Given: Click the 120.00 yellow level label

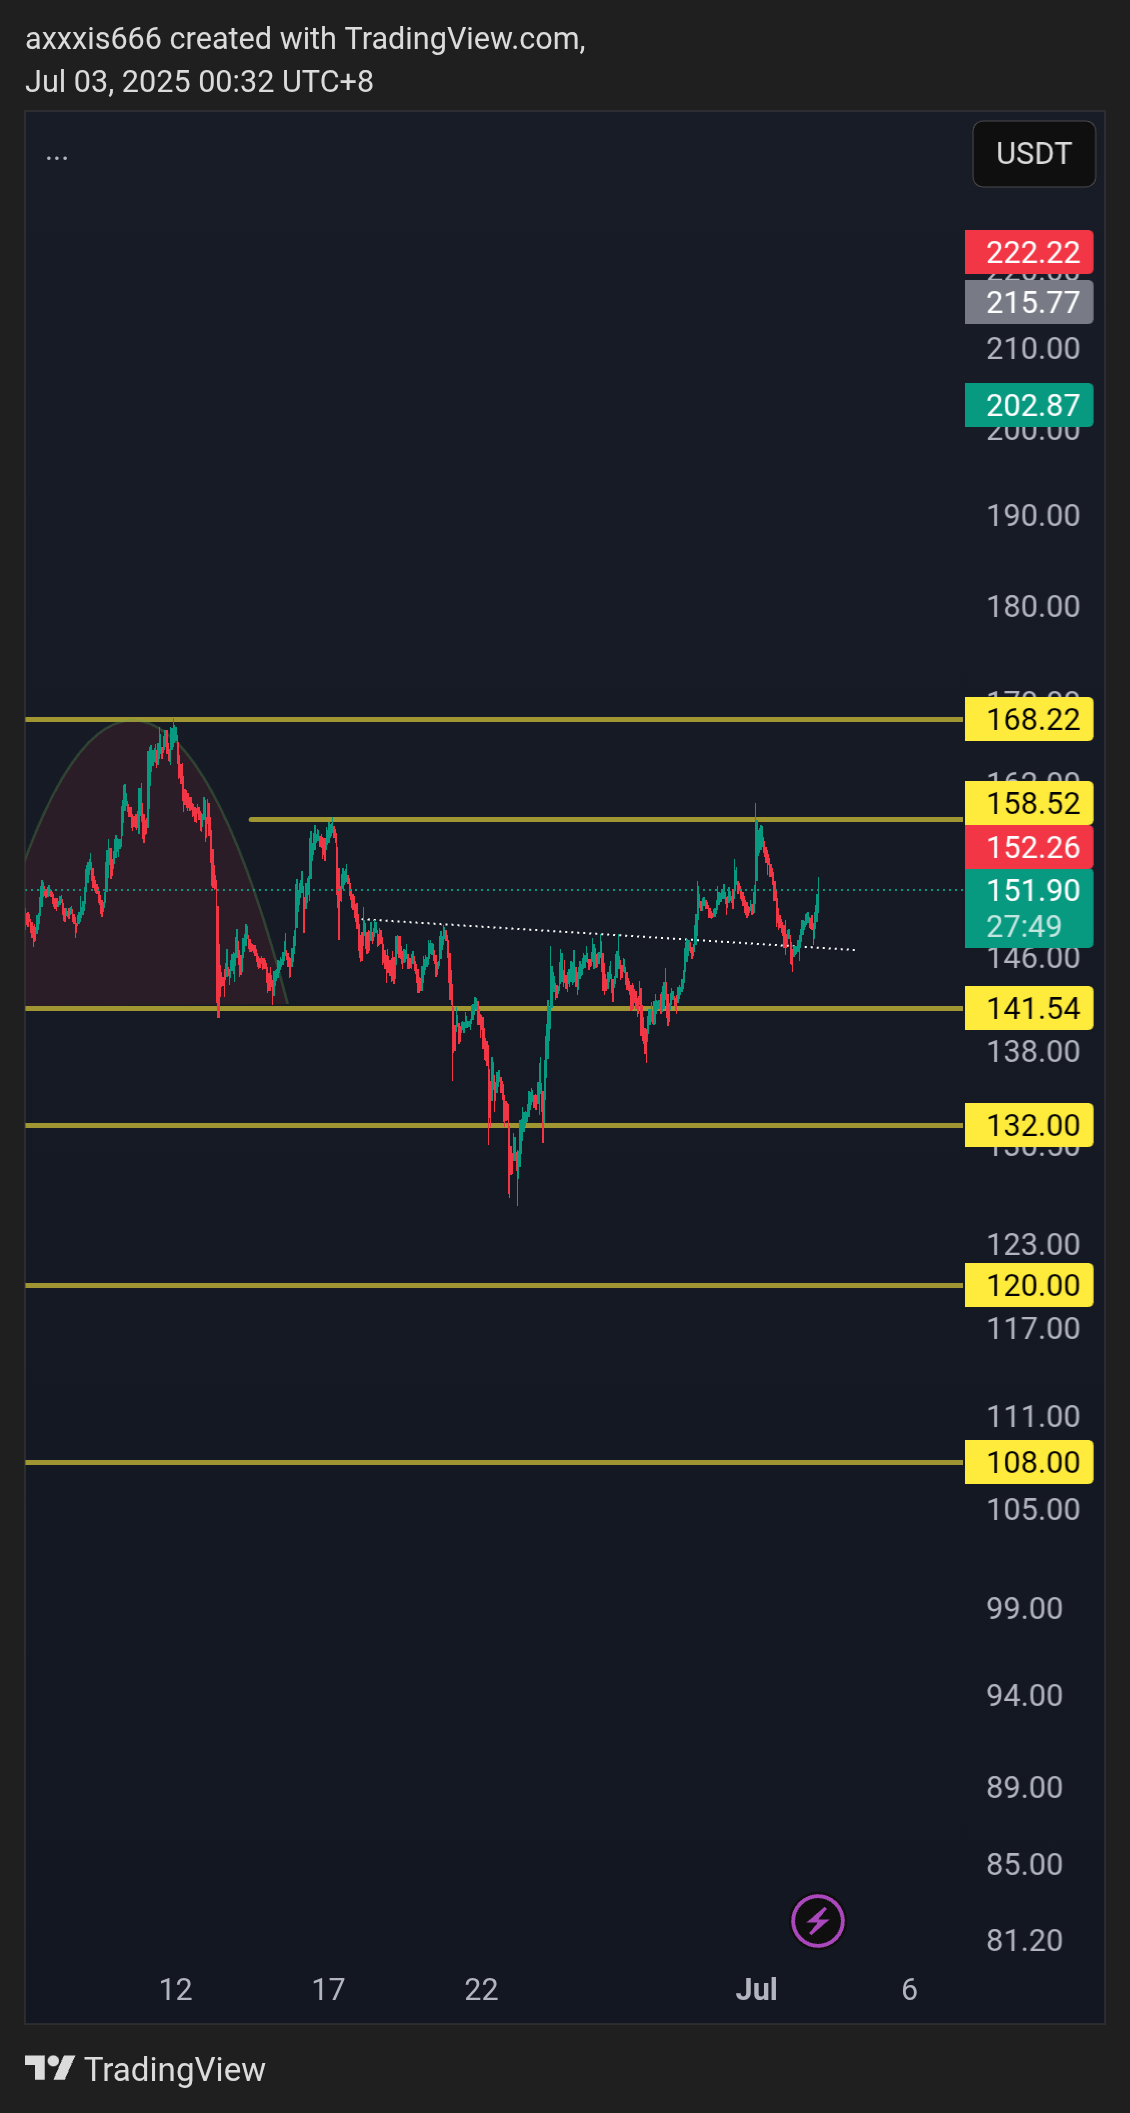Looking at the screenshot, I should click(1029, 1285).
